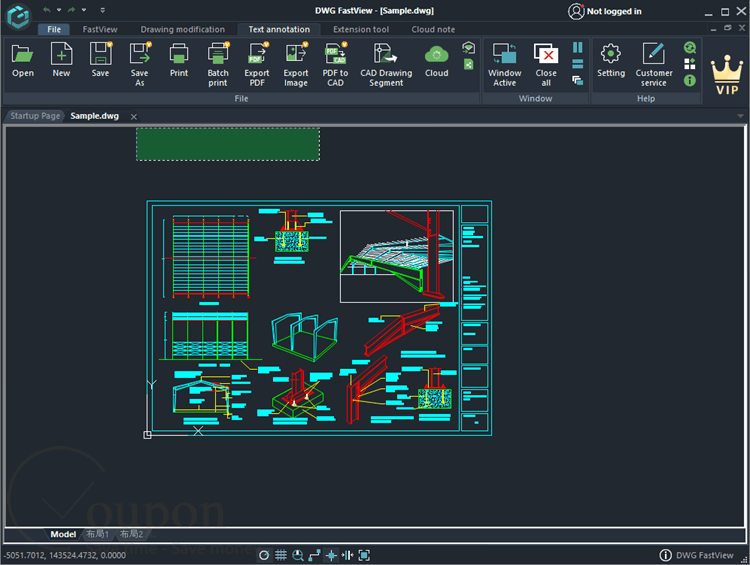Screen dimensions: 750x565
Task: Launch PDF to CAD converter
Action: (x=335, y=65)
